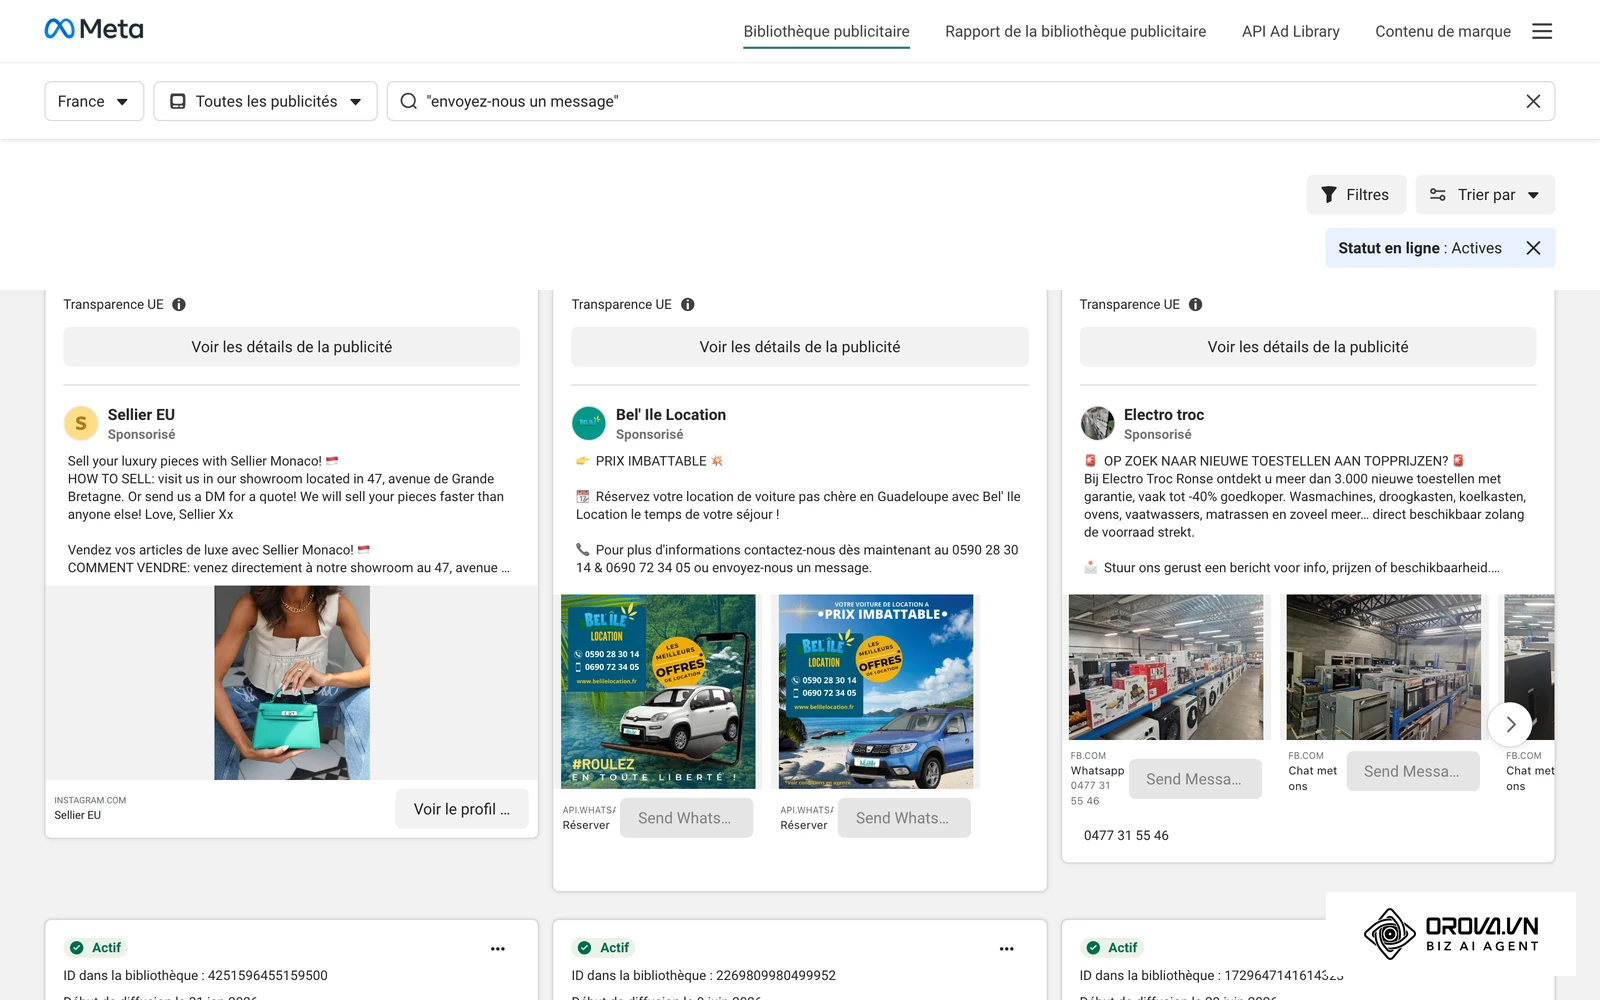Open second Electro troc warehouse image

coord(1384,667)
